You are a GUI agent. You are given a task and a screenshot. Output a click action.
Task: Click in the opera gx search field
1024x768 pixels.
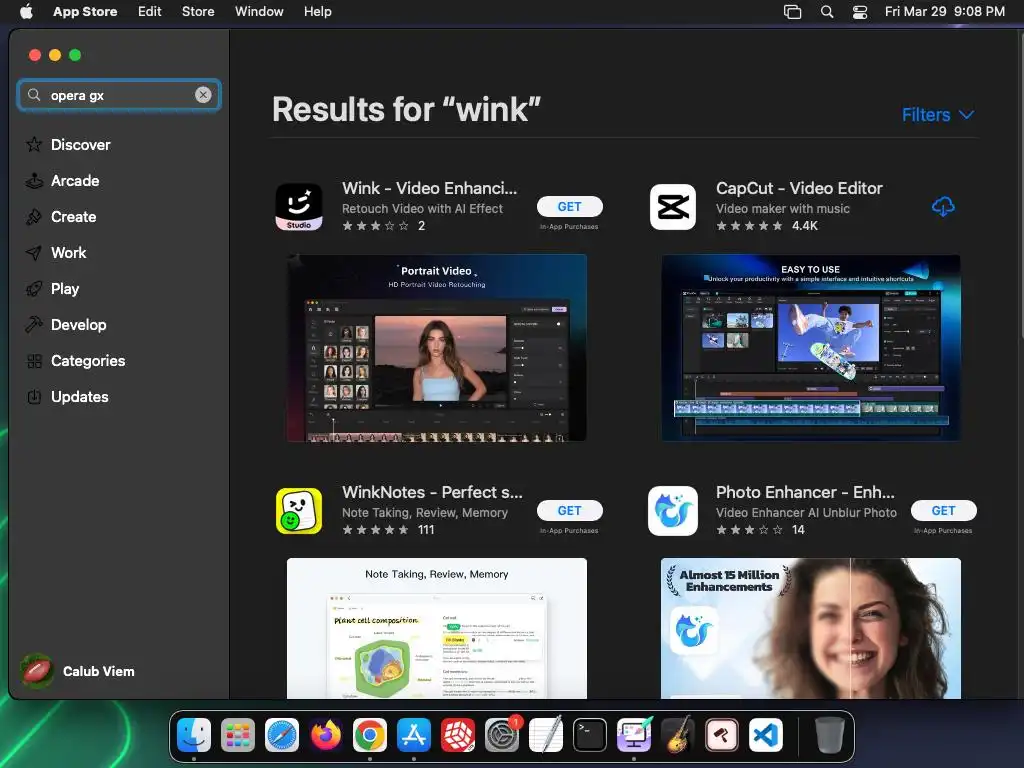(121, 95)
